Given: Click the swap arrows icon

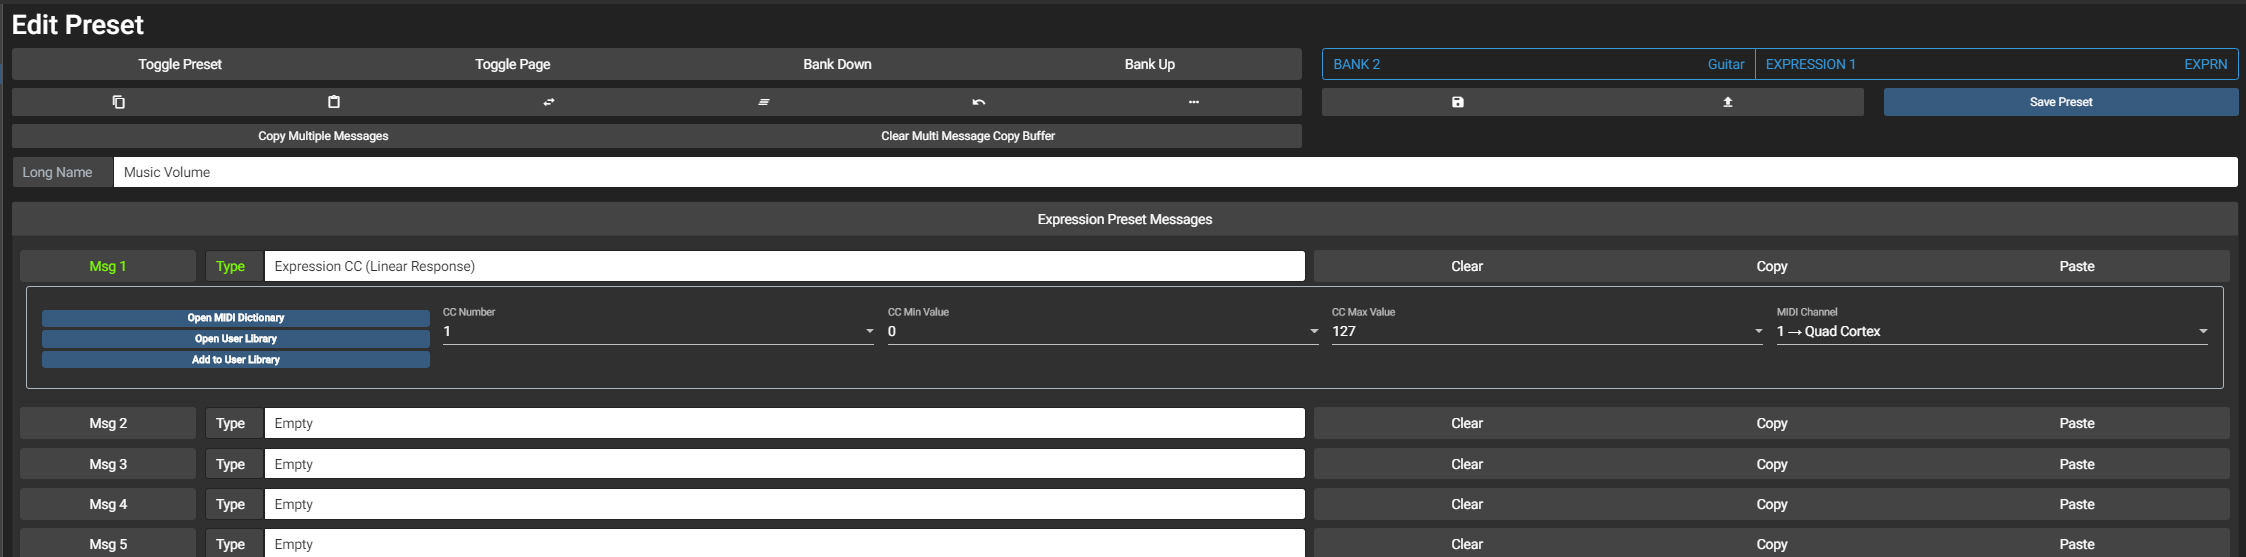Looking at the screenshot, I should click(549, 102).
